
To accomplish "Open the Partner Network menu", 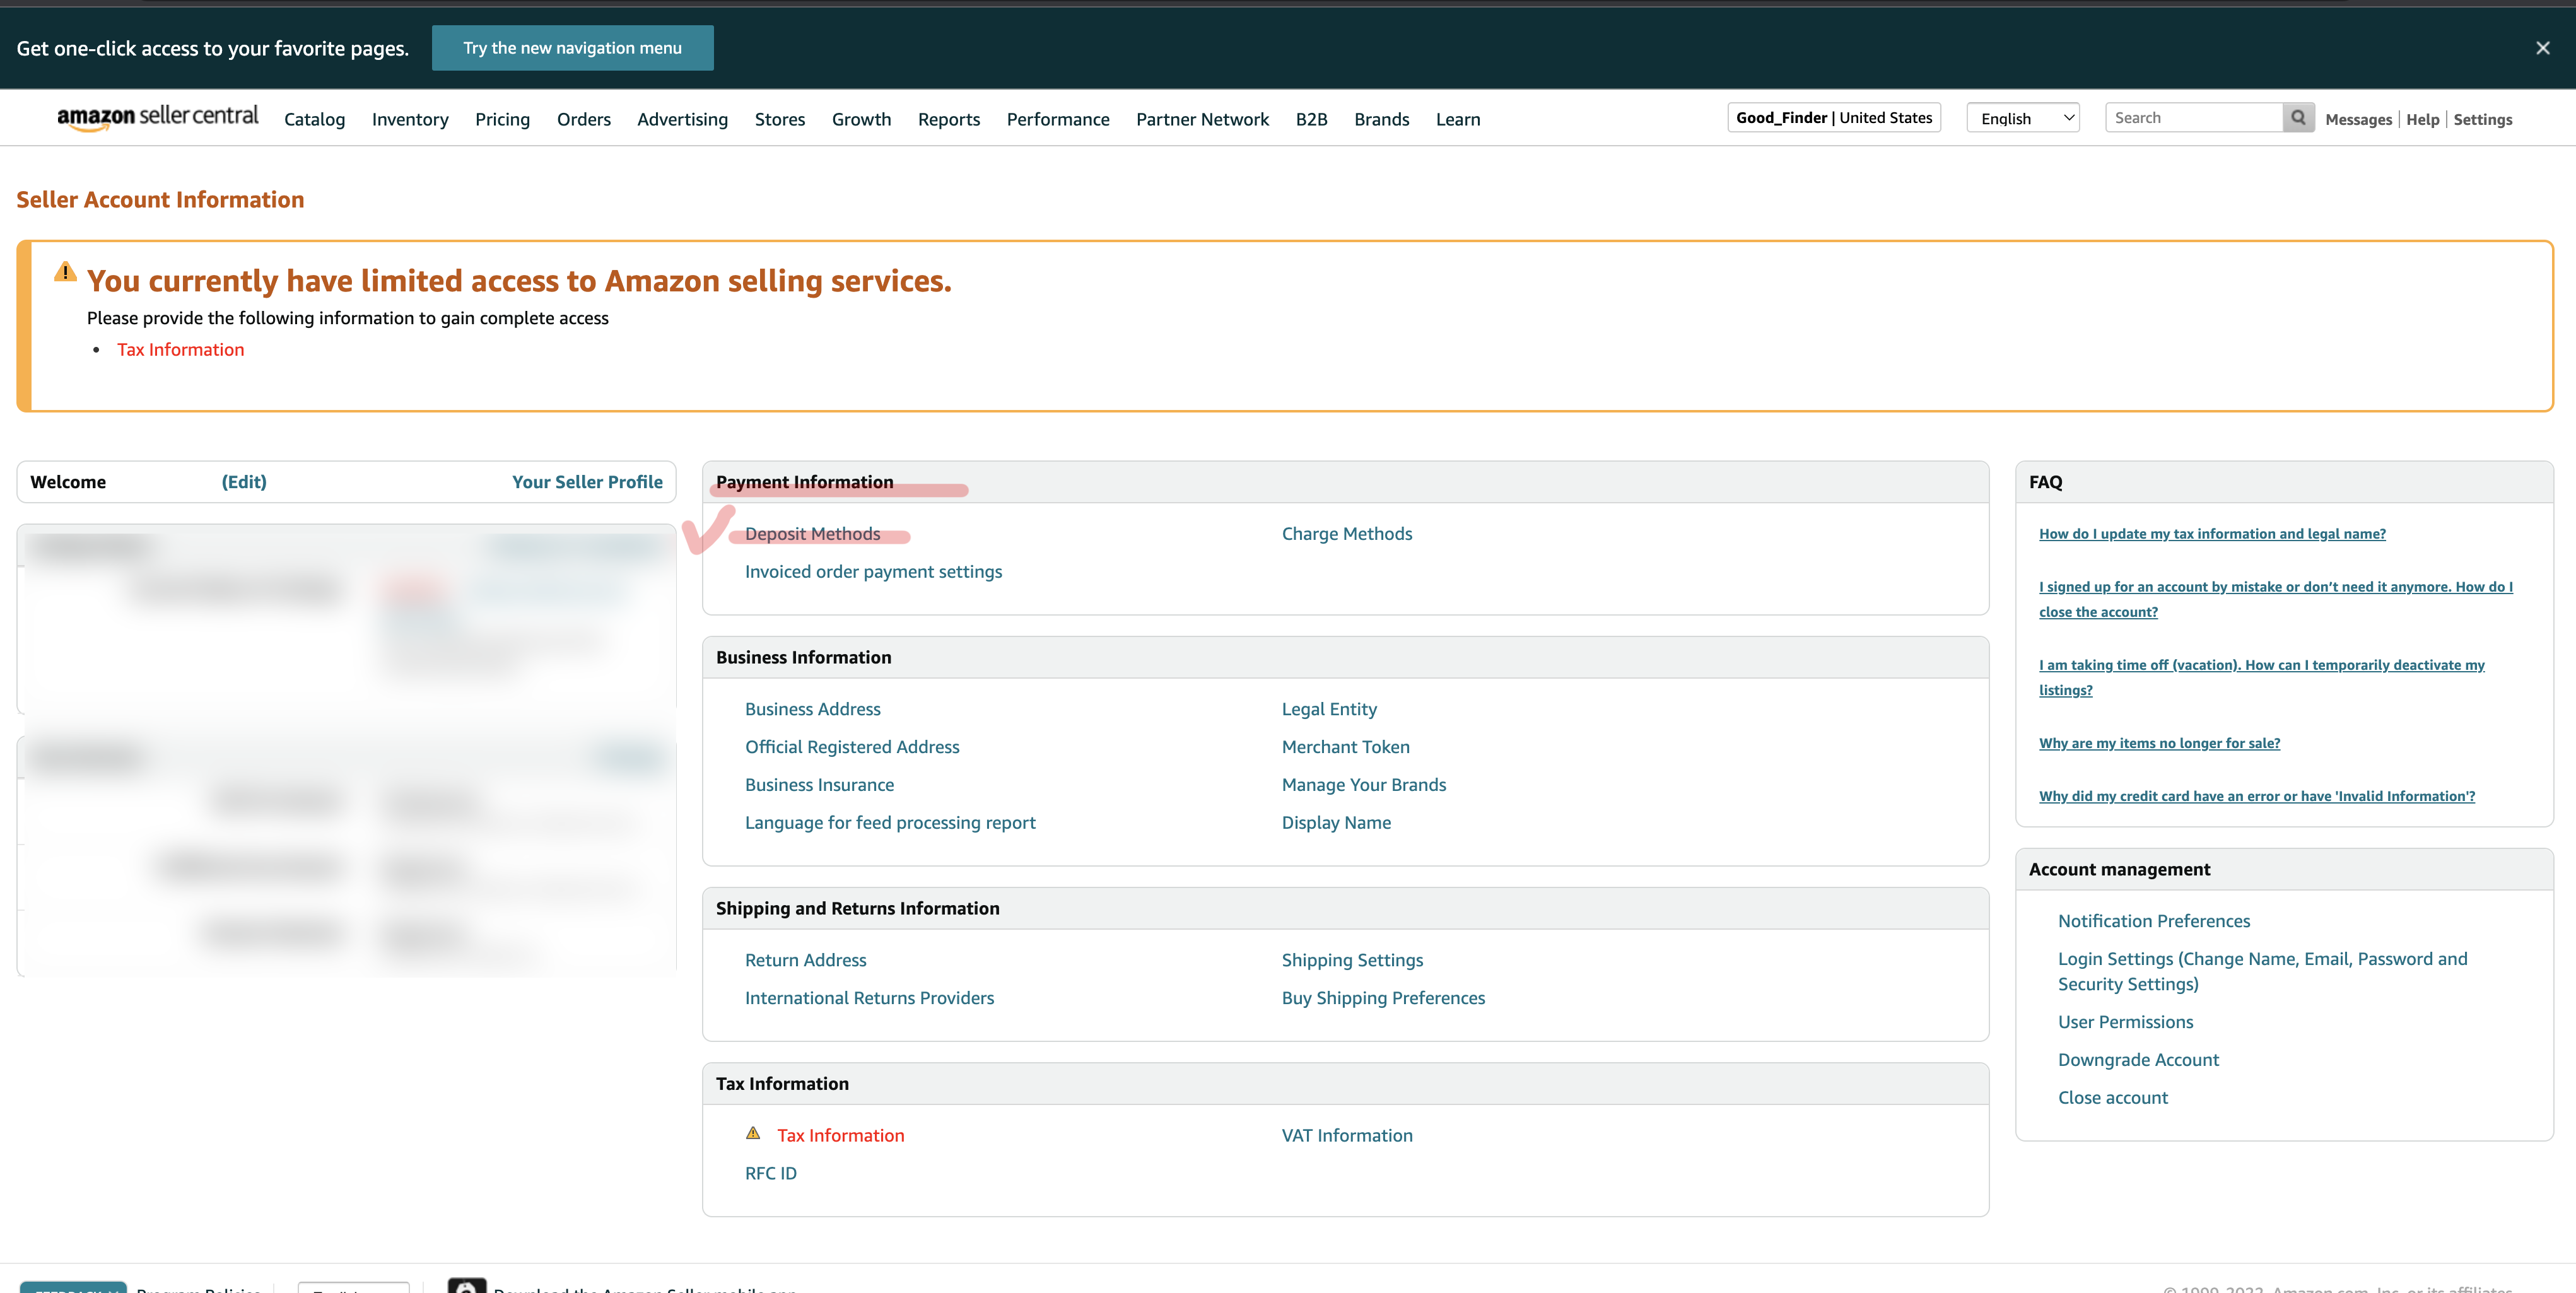I will point(1202,119).
